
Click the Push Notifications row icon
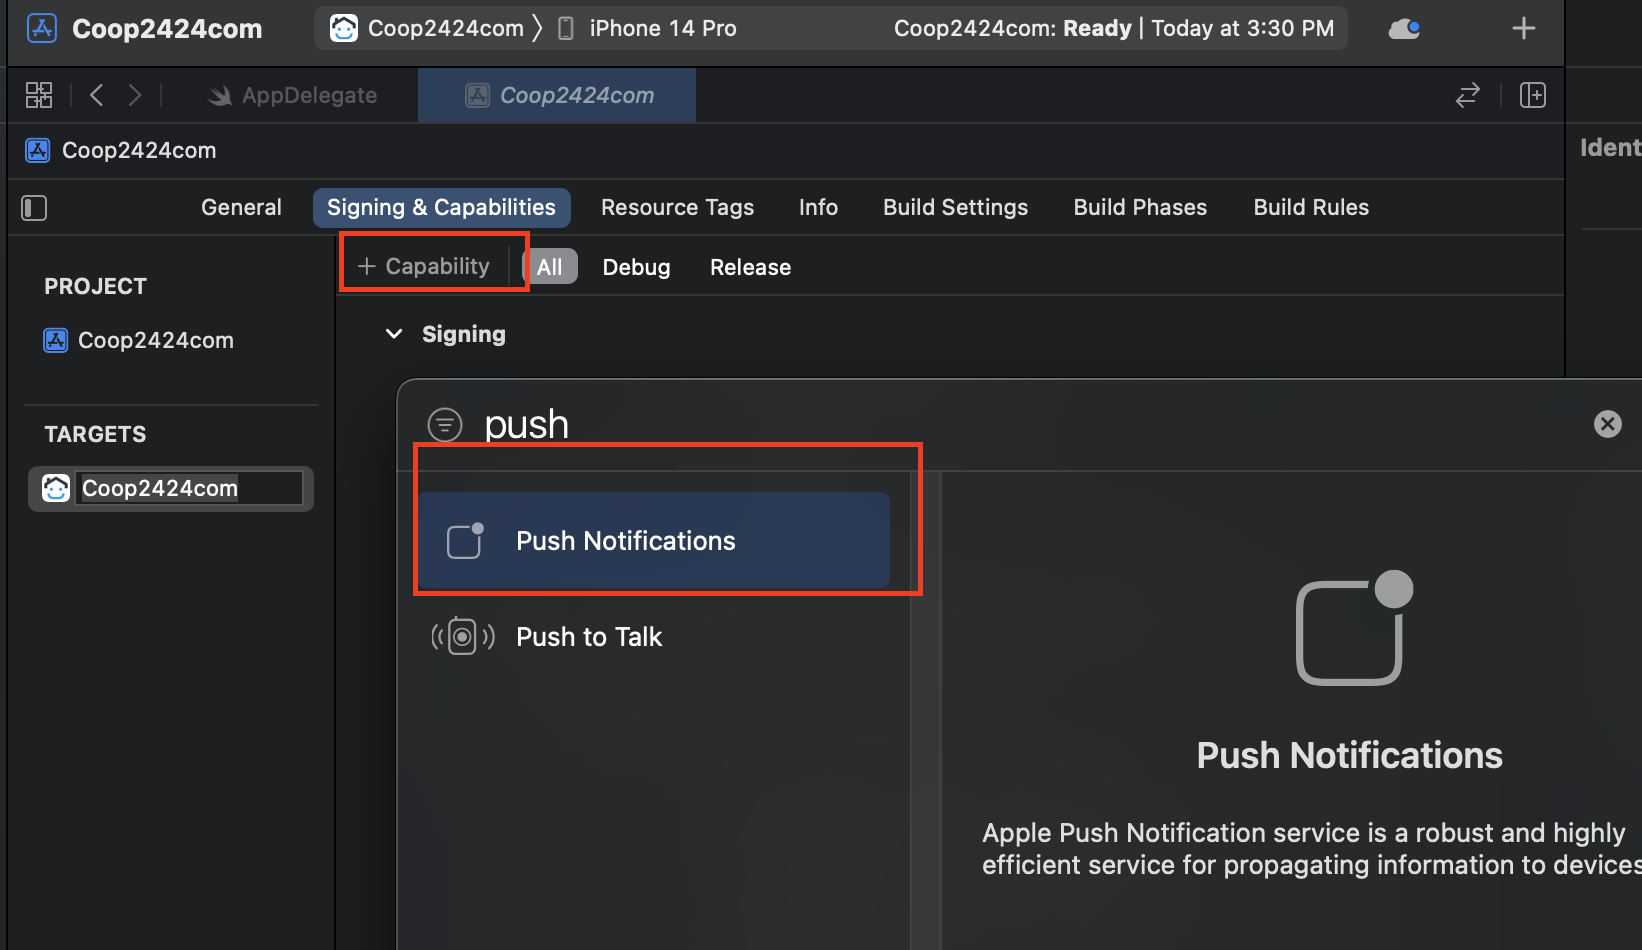(x=465, y=541)
